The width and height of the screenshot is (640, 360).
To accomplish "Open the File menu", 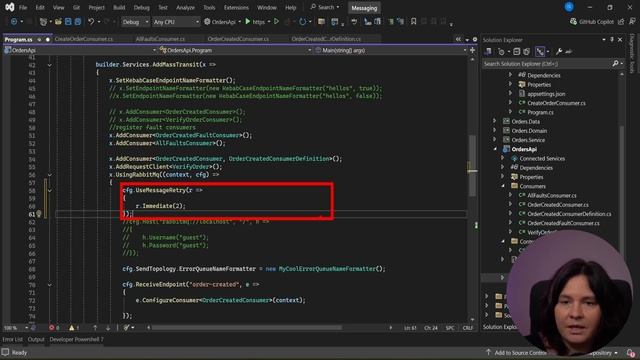I will 23,7.
